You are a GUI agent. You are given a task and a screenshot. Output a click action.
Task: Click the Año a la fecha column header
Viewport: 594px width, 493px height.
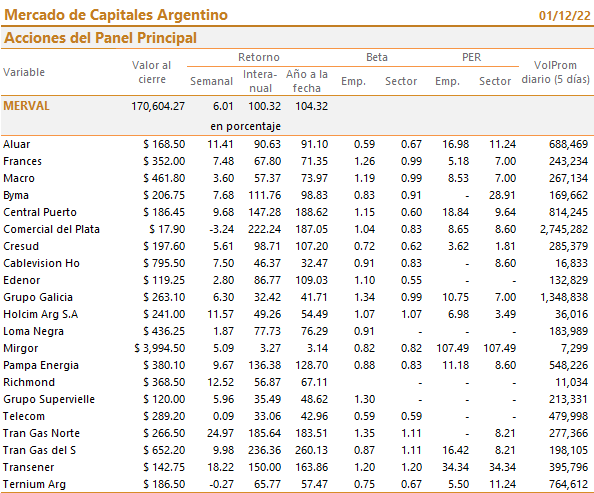[307, 81]
